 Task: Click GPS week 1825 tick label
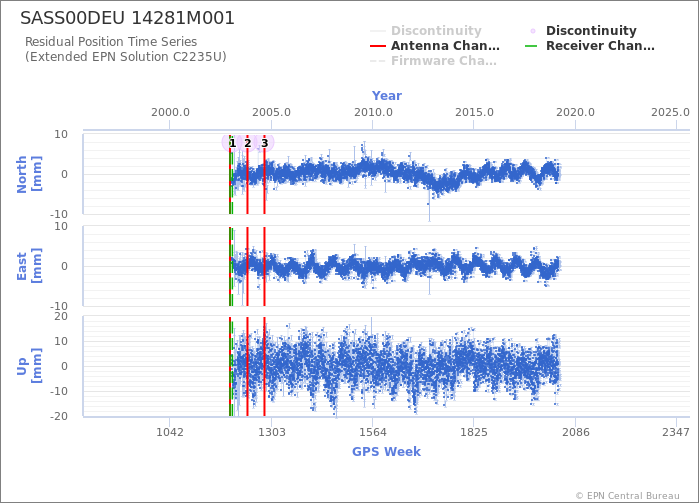click(474, 432)
